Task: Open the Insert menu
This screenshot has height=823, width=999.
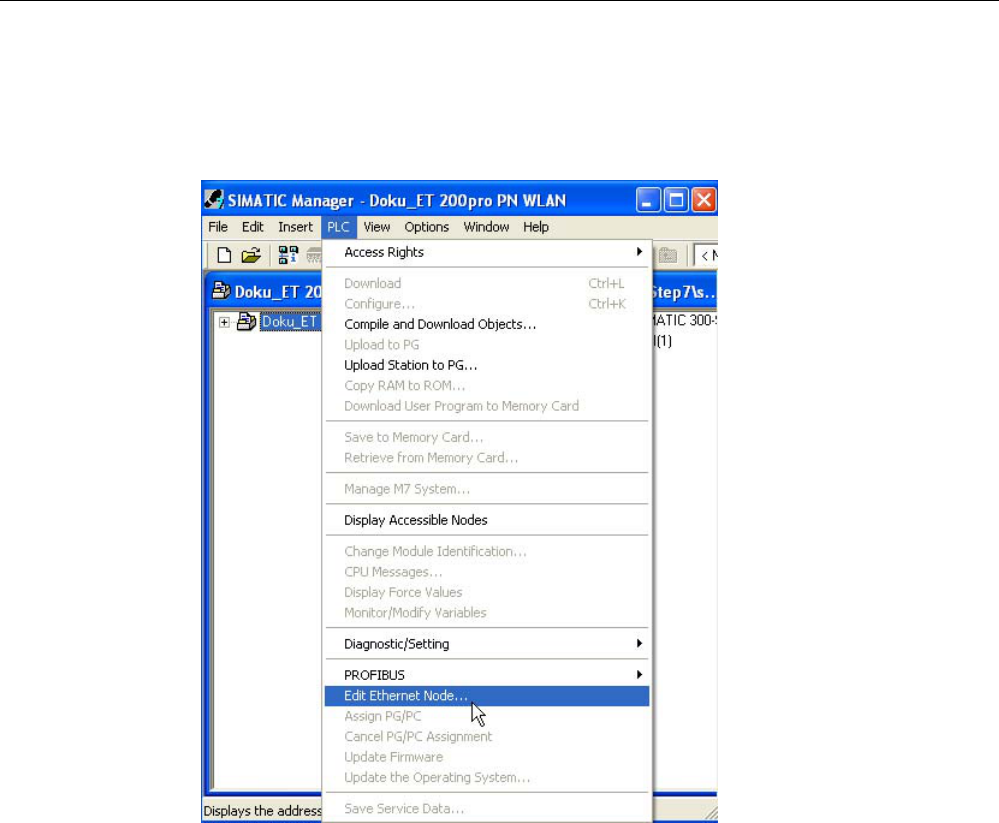Action: [x=295, y=227]
